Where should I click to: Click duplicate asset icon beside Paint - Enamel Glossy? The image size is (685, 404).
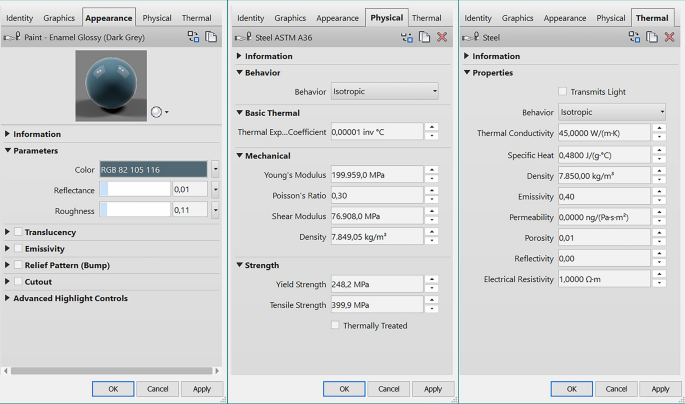pos(211,37)
